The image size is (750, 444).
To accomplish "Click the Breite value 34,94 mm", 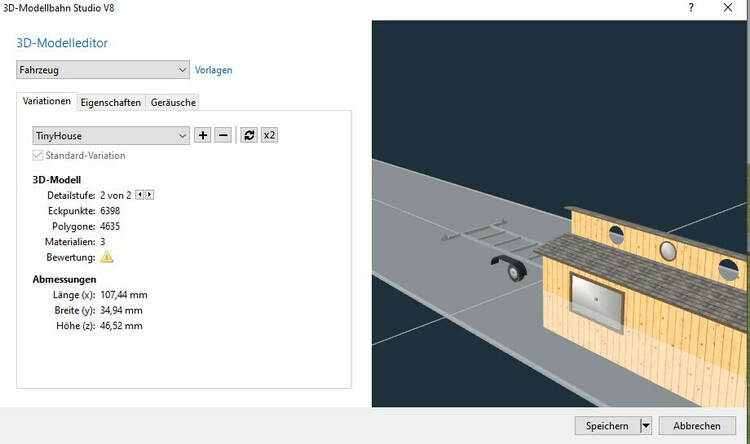I will (x=121, y=310).
